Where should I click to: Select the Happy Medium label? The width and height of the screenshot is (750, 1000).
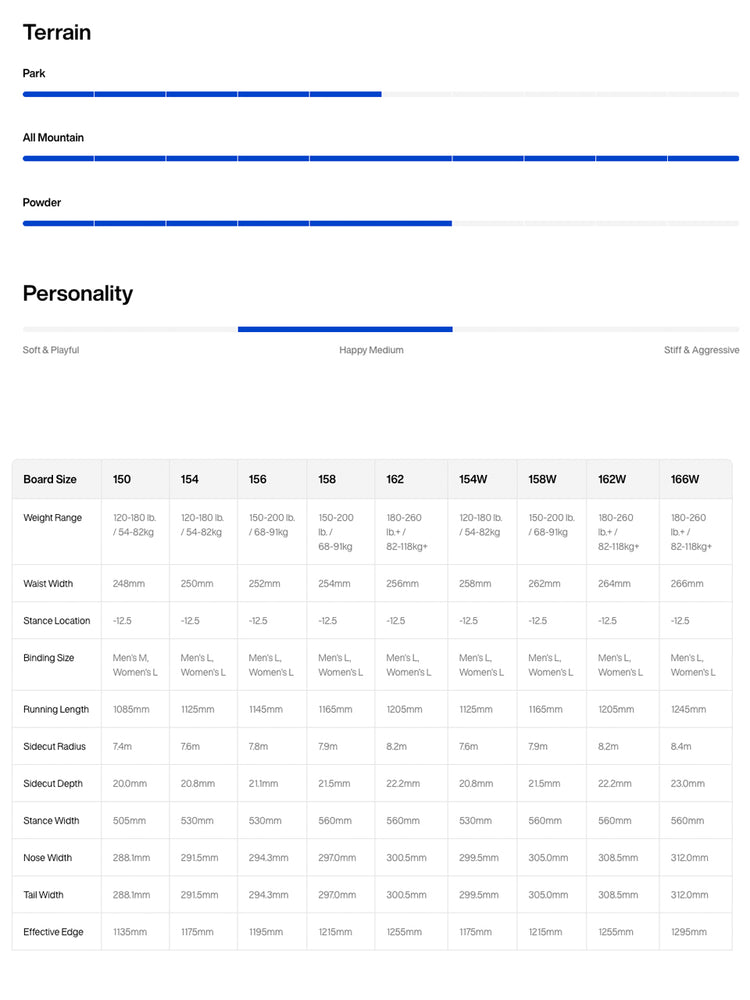coord(371,349)
